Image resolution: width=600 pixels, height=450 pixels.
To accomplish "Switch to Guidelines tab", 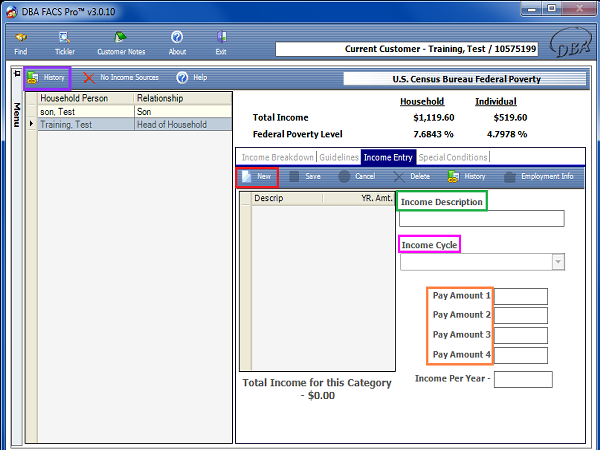I will (x=339, y=157).
